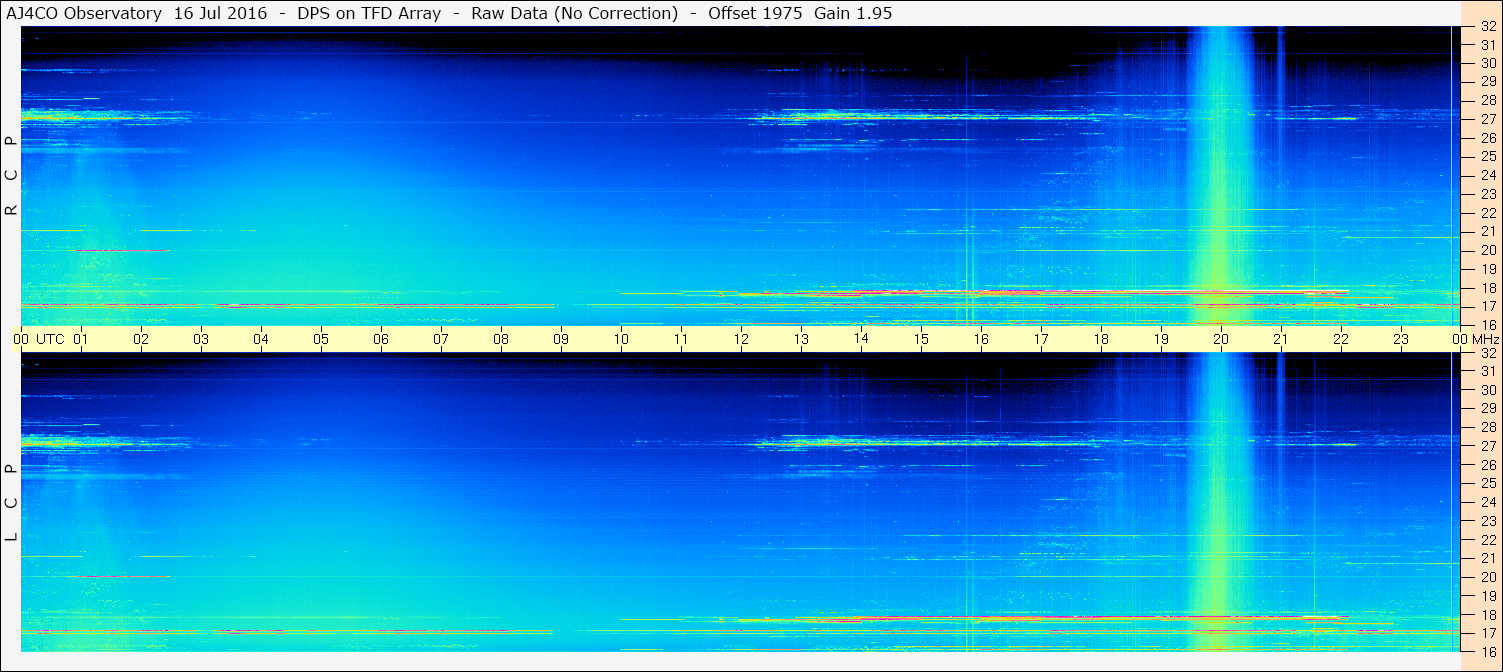Click the 15 hour tick label
Viewport: 1503px width, 672px height.
(921, 339)
